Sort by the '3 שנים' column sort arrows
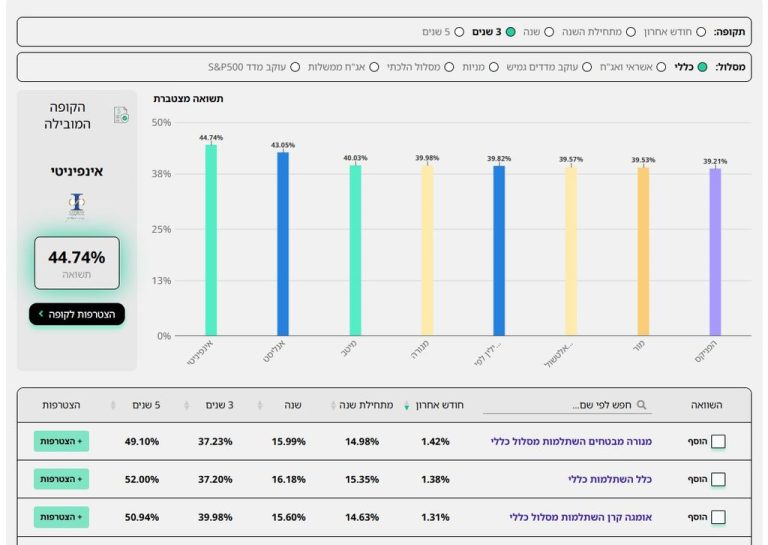The image size is (768, 545). [186, 405]
